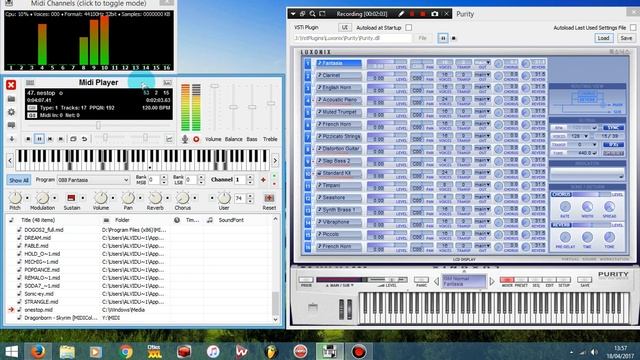Click the magnifier icon in the recording toolbar
Viewport: 640px width, 360px height.
point(312,14)
